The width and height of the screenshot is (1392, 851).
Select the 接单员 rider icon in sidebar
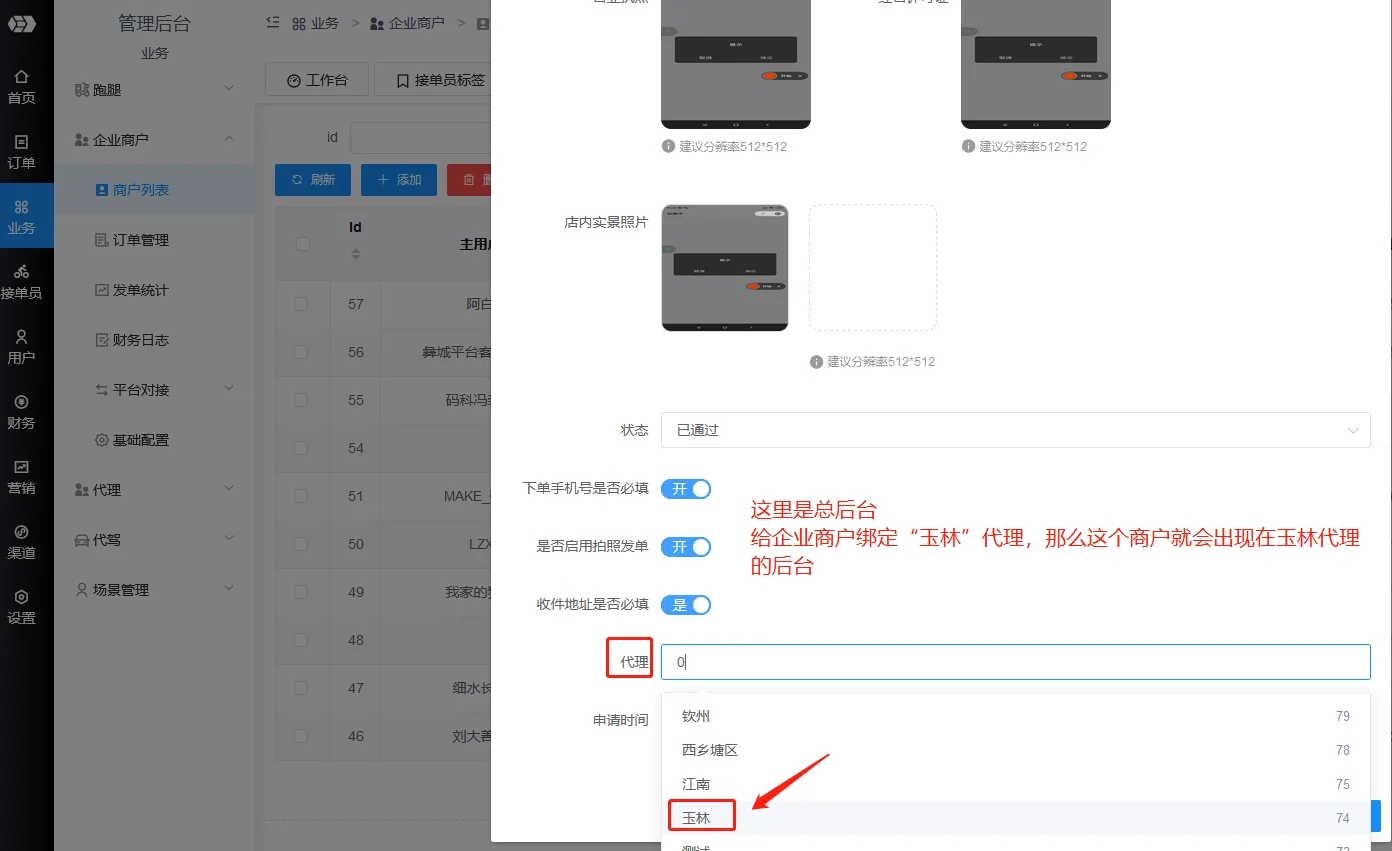point(21,272)
